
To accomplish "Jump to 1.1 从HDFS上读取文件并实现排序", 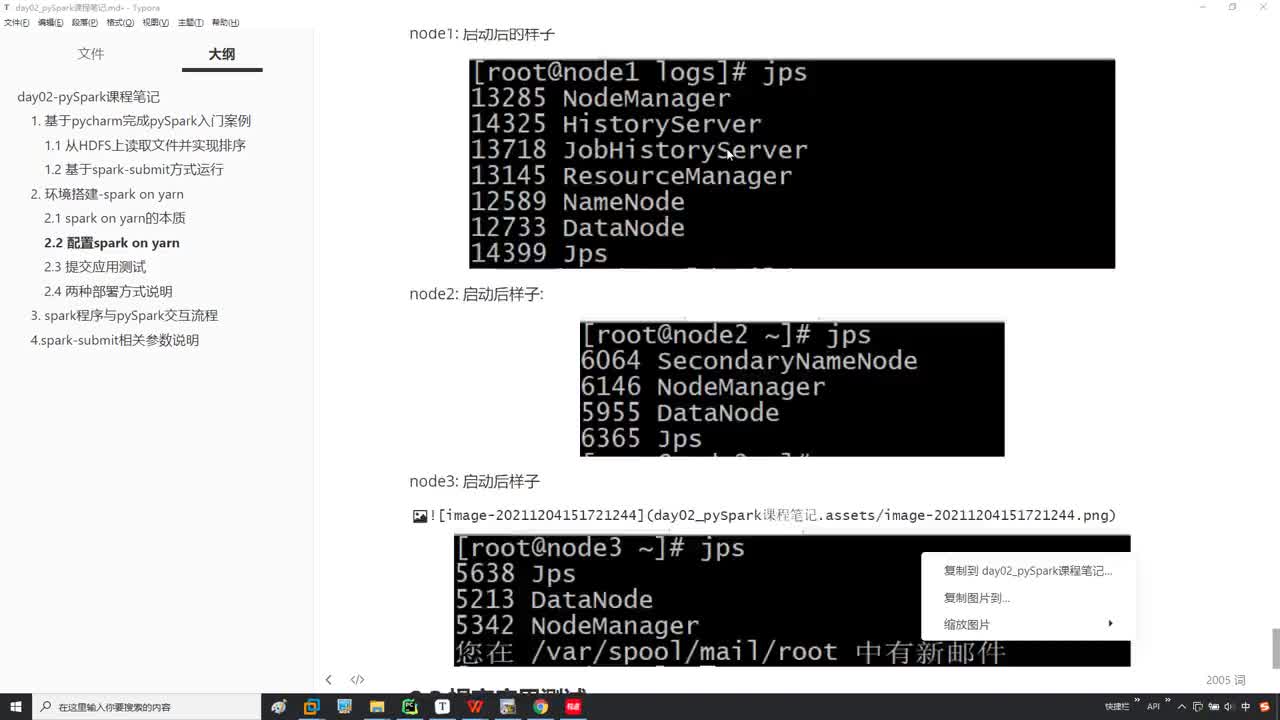I will click(x=145, y=145).
